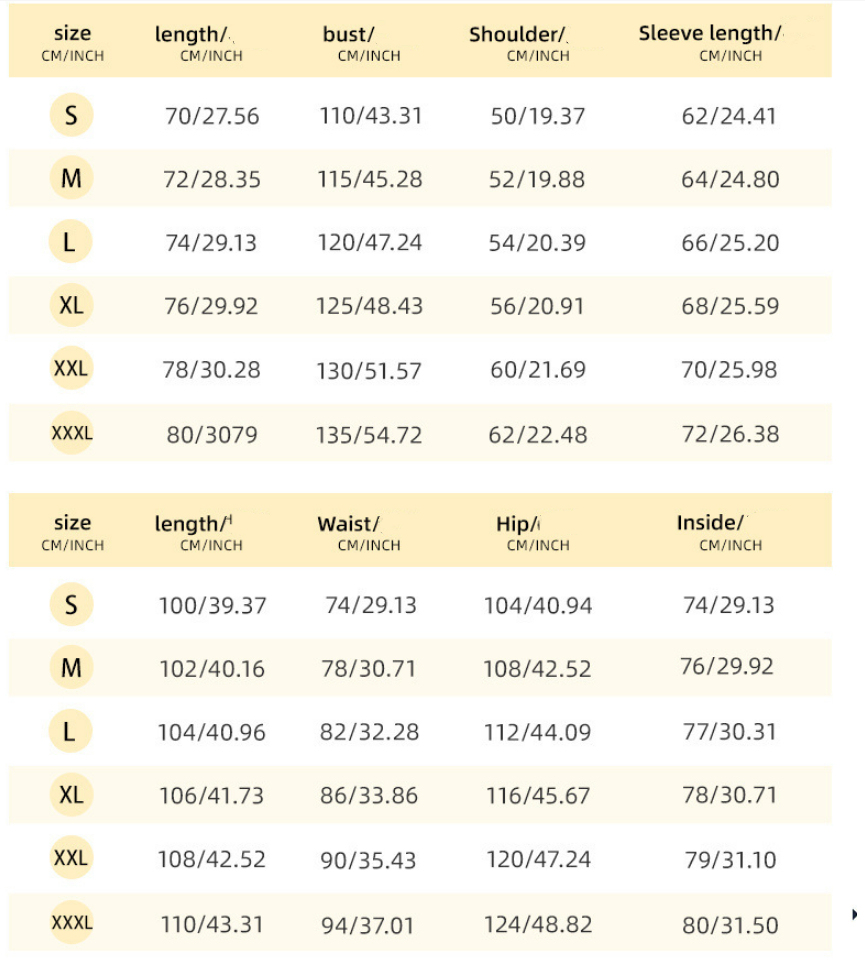Image resolution: width=865 pixels, height=964 pixels.
Task: Click the S size badge in Waist table
Action: (x=70, y=605)
